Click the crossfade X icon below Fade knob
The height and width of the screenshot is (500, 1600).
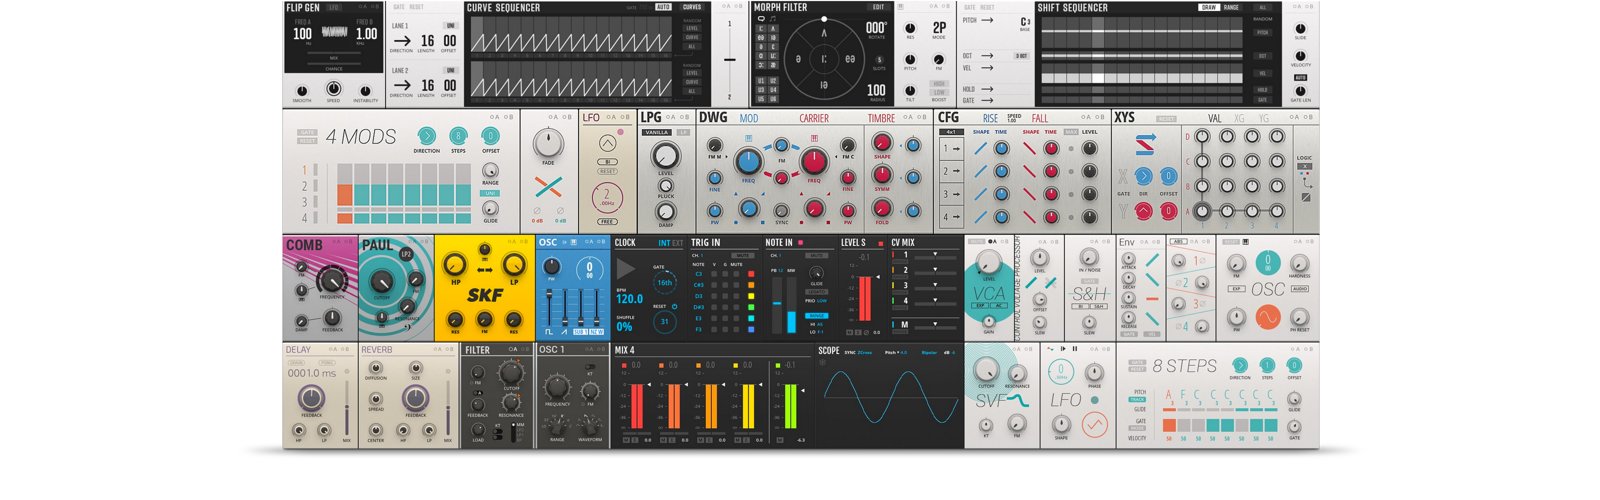(548, 187)
